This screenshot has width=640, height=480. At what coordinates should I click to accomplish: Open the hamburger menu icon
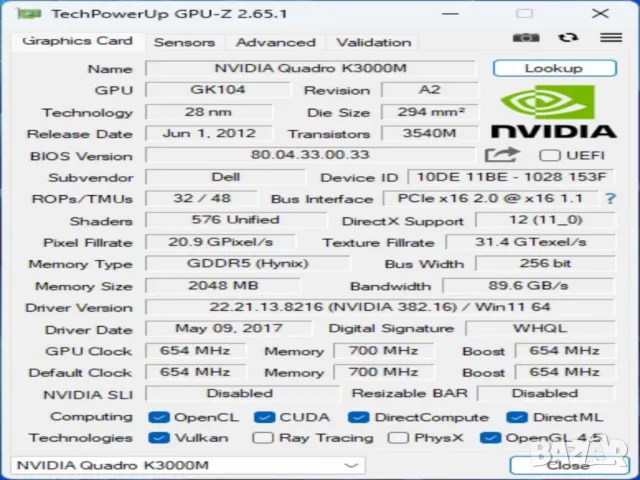coord(611,38)
